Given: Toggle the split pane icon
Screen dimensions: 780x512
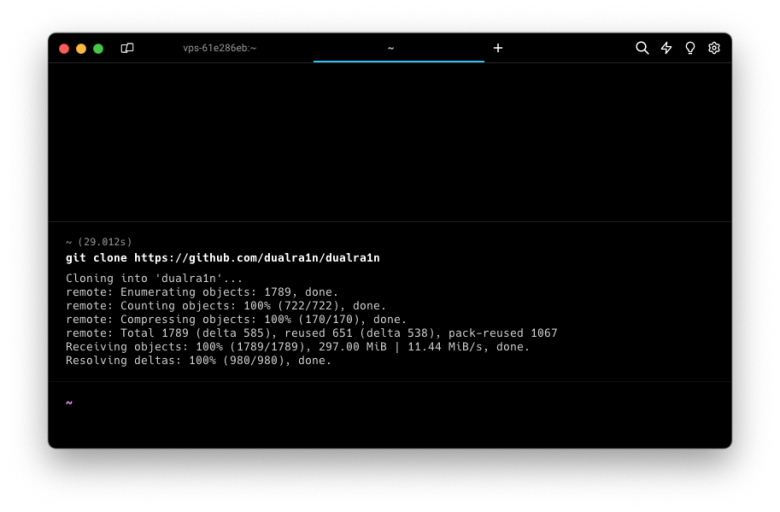Looking at the screenshot, I should click(x=127, y=48).
